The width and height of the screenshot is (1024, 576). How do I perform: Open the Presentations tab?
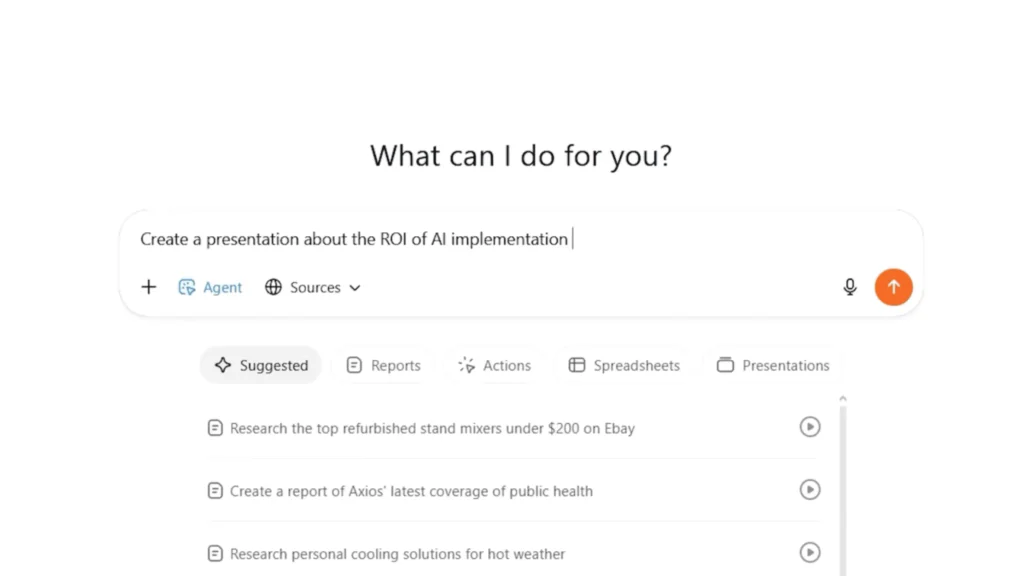[x=772, y=365]
